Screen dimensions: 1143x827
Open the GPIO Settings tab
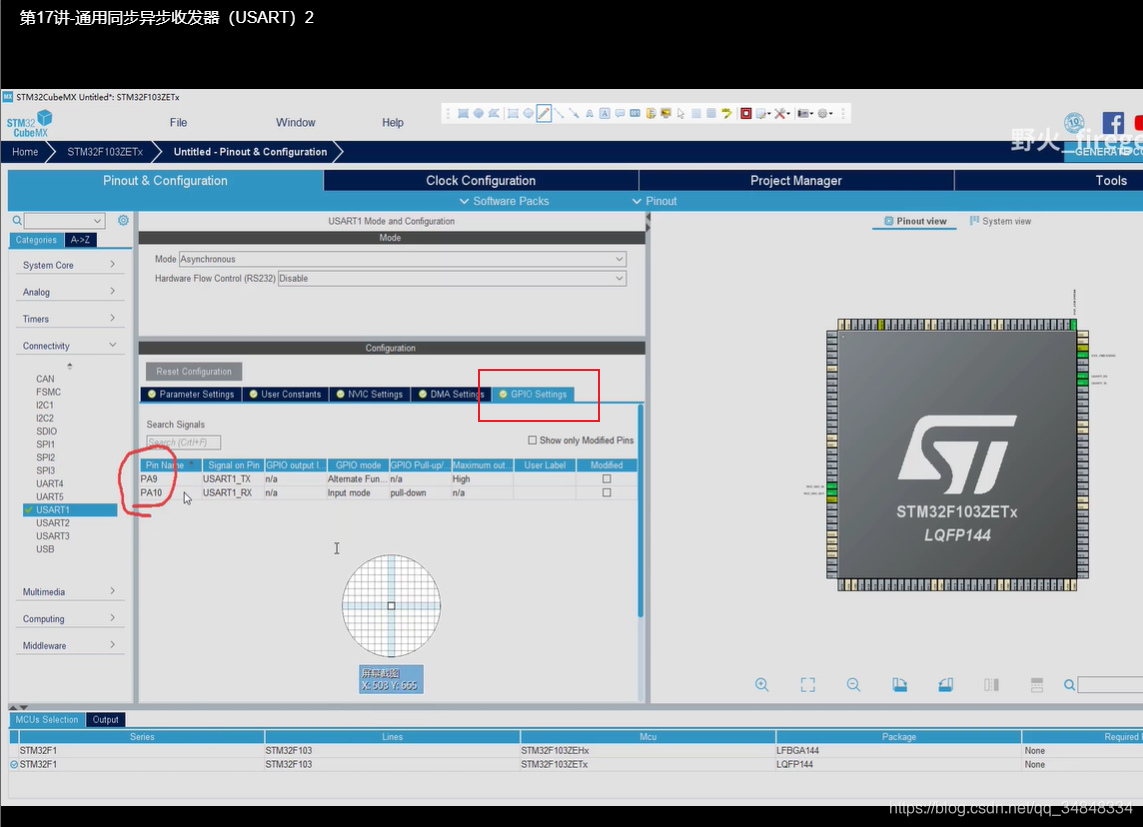click(x=533, y=394)
